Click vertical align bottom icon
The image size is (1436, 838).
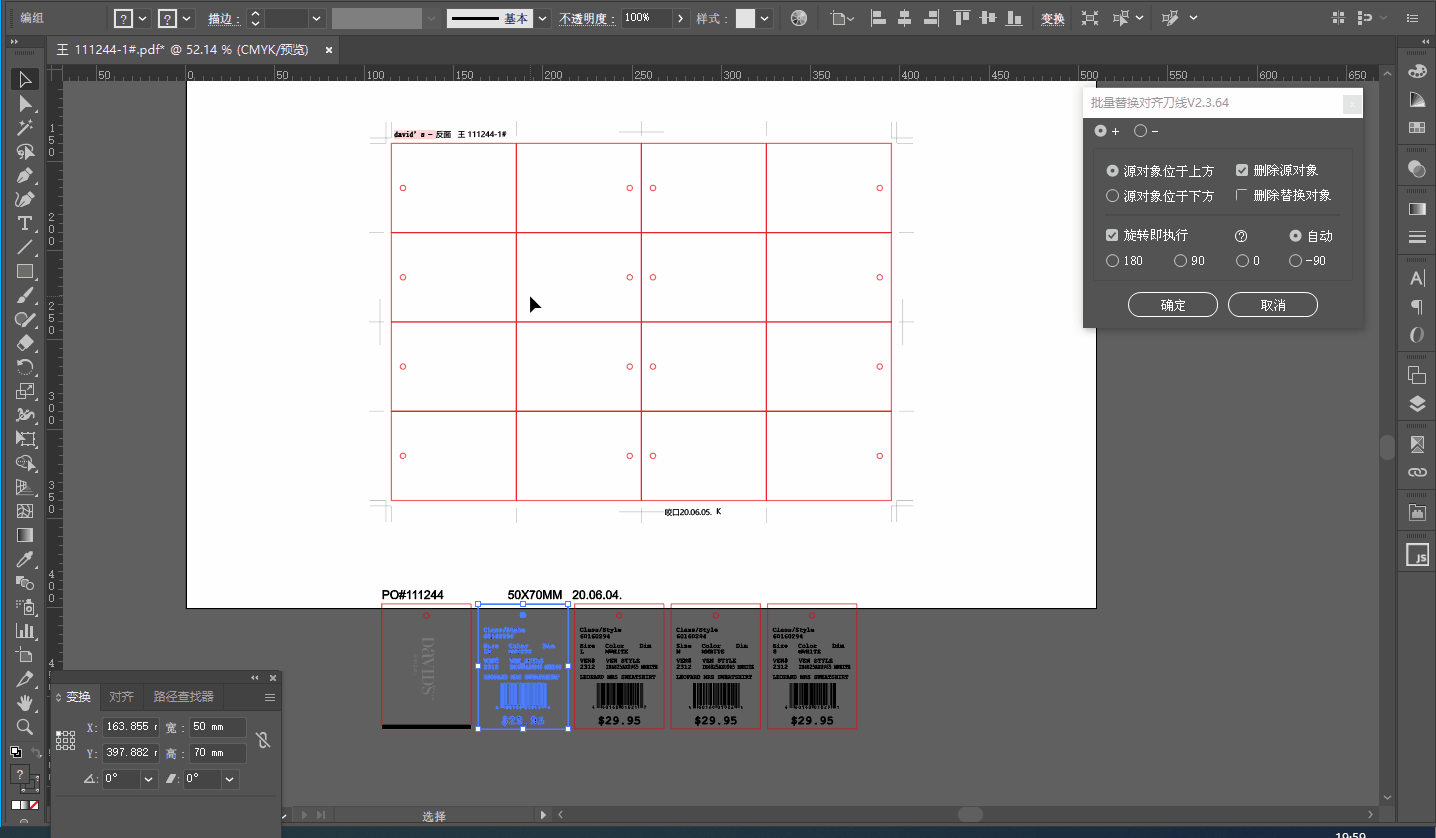[1014, 18]
